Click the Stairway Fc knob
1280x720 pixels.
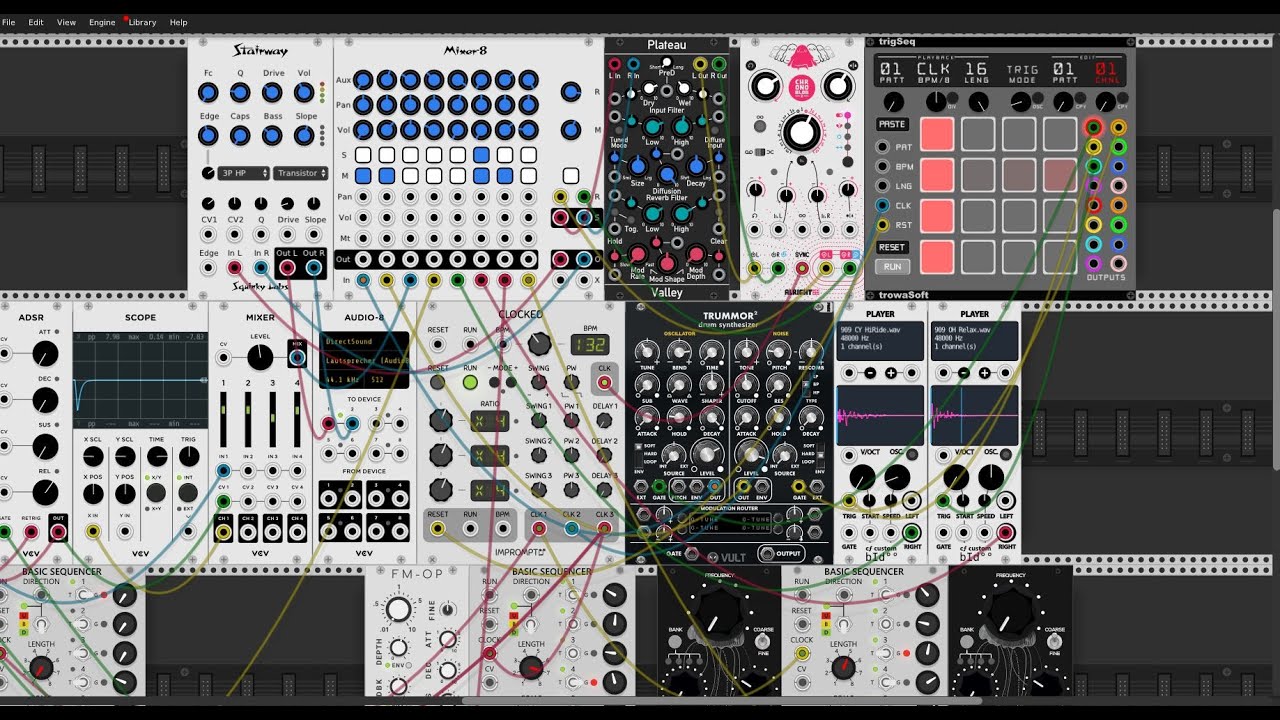(208, 93)
